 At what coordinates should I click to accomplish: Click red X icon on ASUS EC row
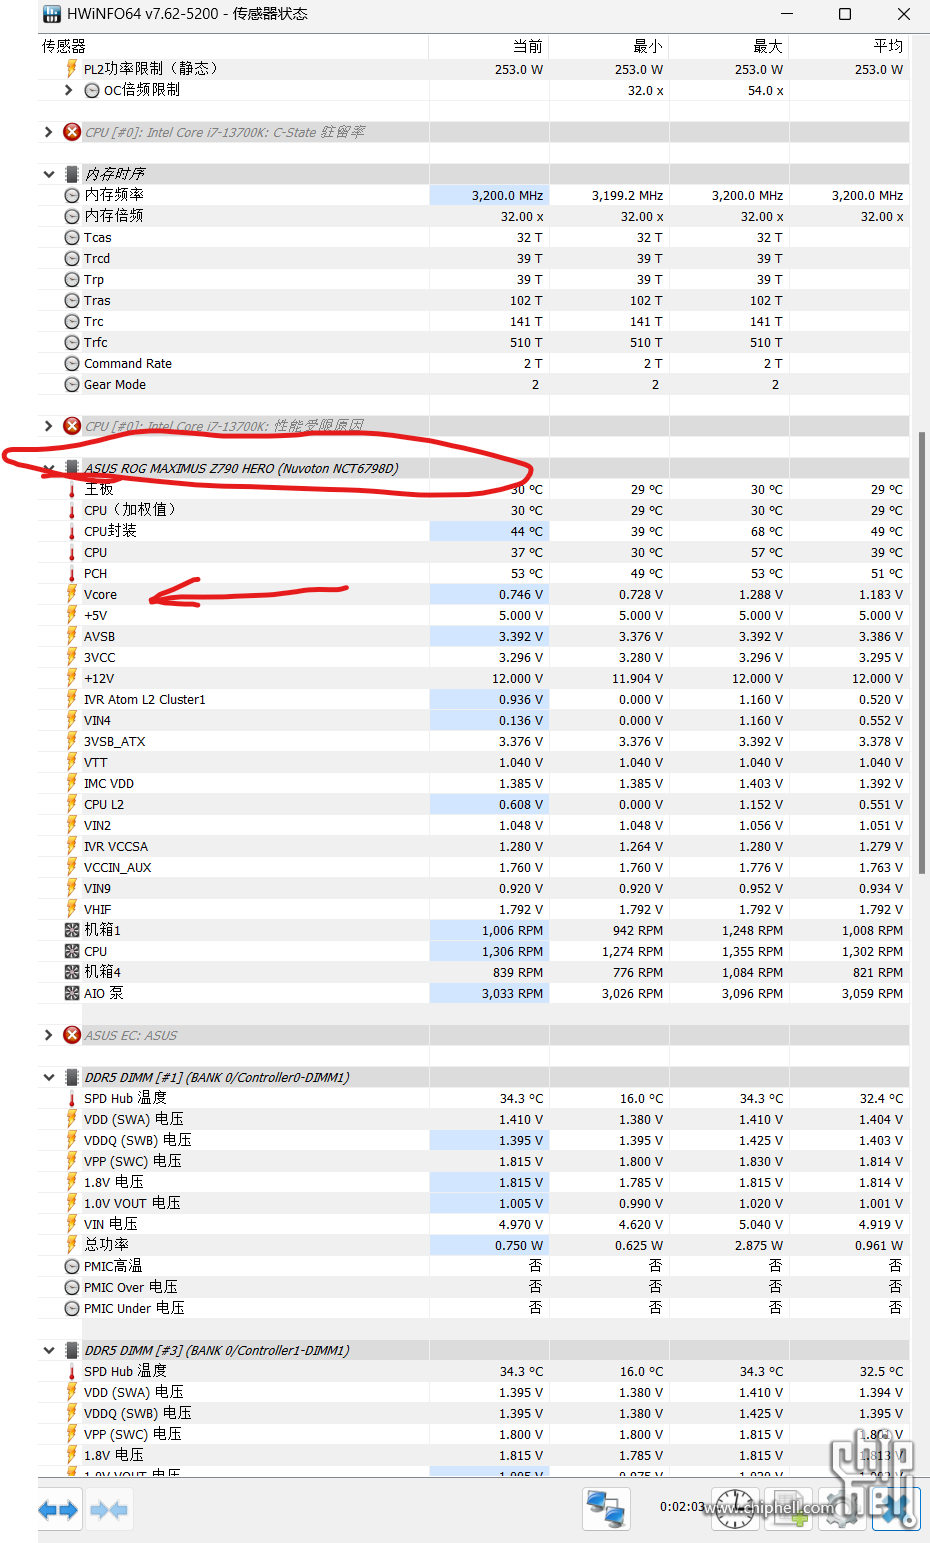click(x=72, y=1035)
